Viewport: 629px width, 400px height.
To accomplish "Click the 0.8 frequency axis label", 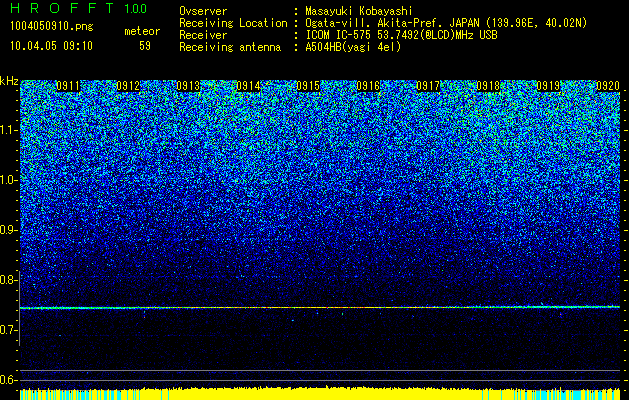I will point(8,280).
